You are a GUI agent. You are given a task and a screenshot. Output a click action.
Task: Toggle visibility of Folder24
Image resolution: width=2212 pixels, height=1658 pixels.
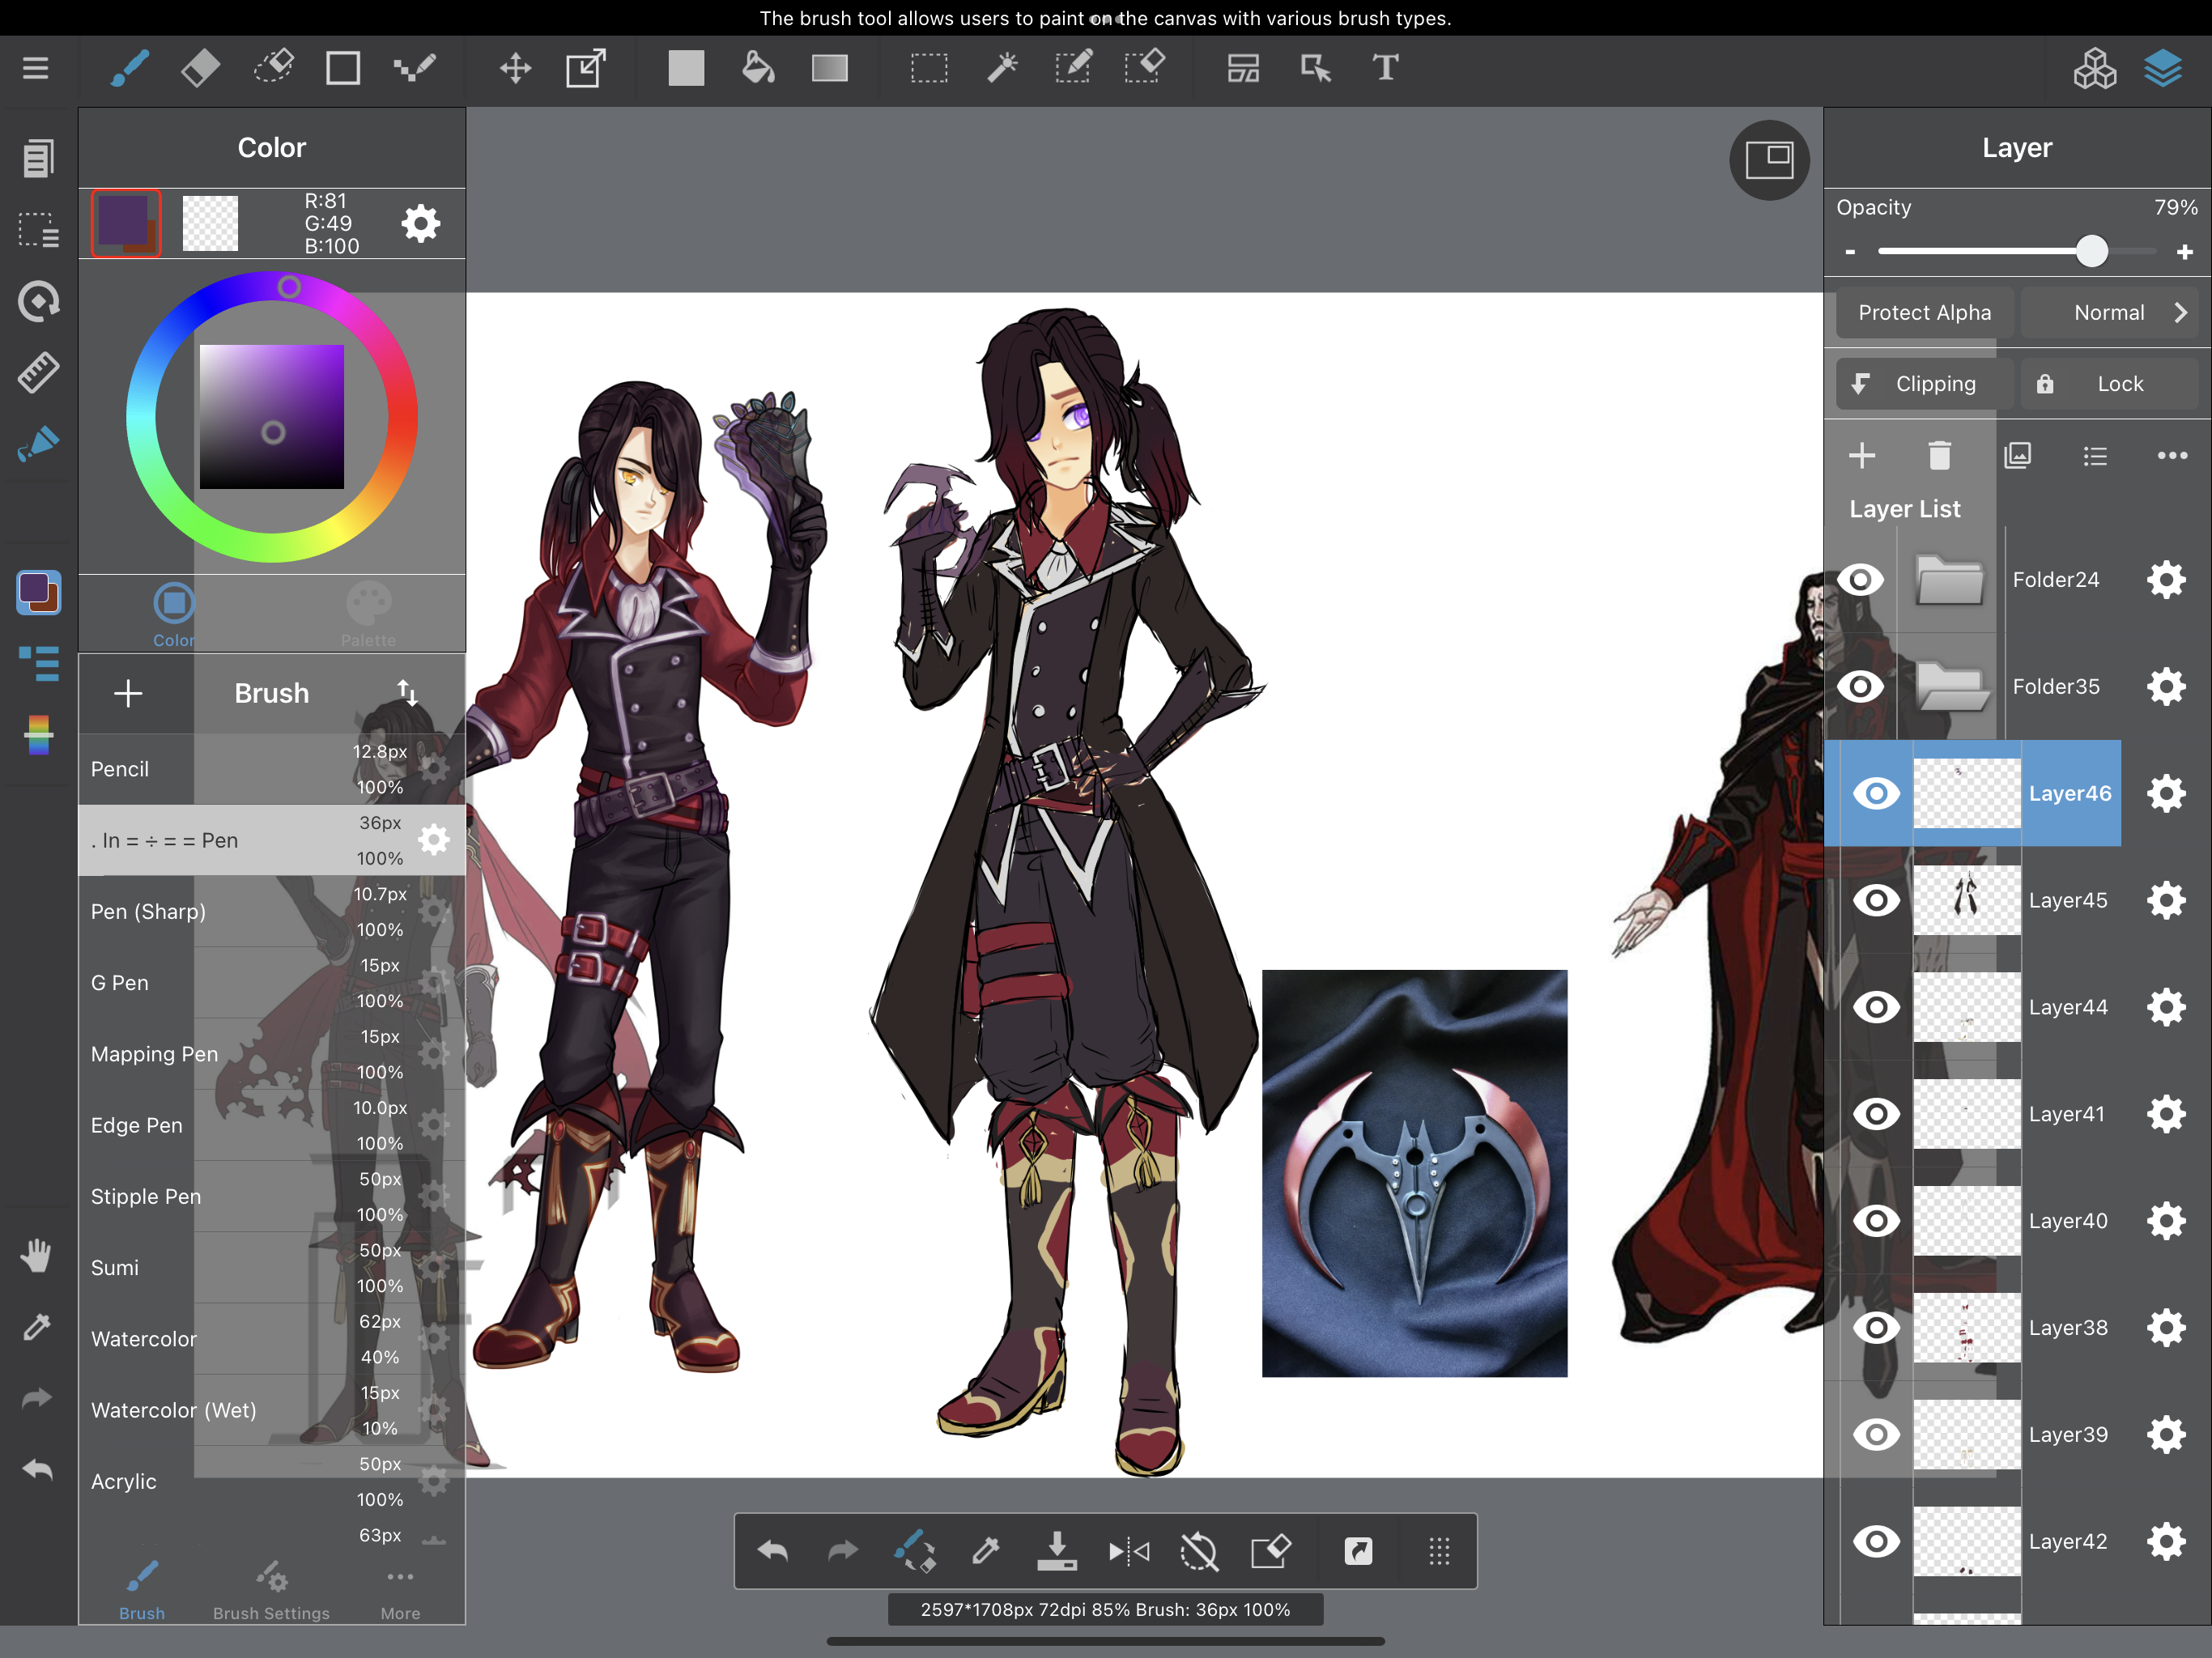click(1860, 580)
